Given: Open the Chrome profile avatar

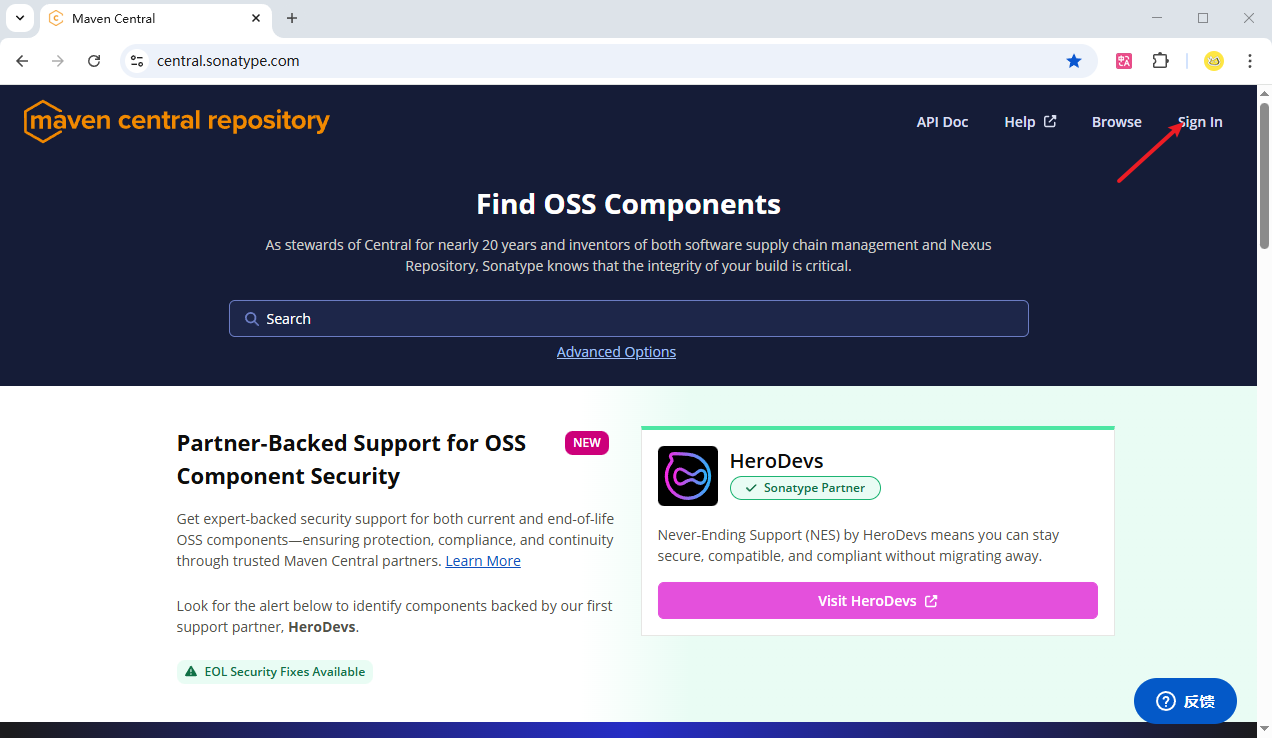Looking at the screenshot, I should (x=1213, y=61).
